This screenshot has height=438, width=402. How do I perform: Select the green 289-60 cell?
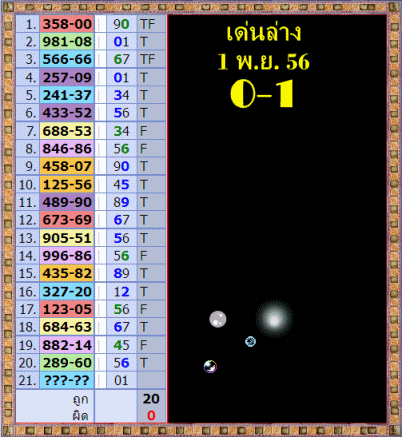click(67, 363)
